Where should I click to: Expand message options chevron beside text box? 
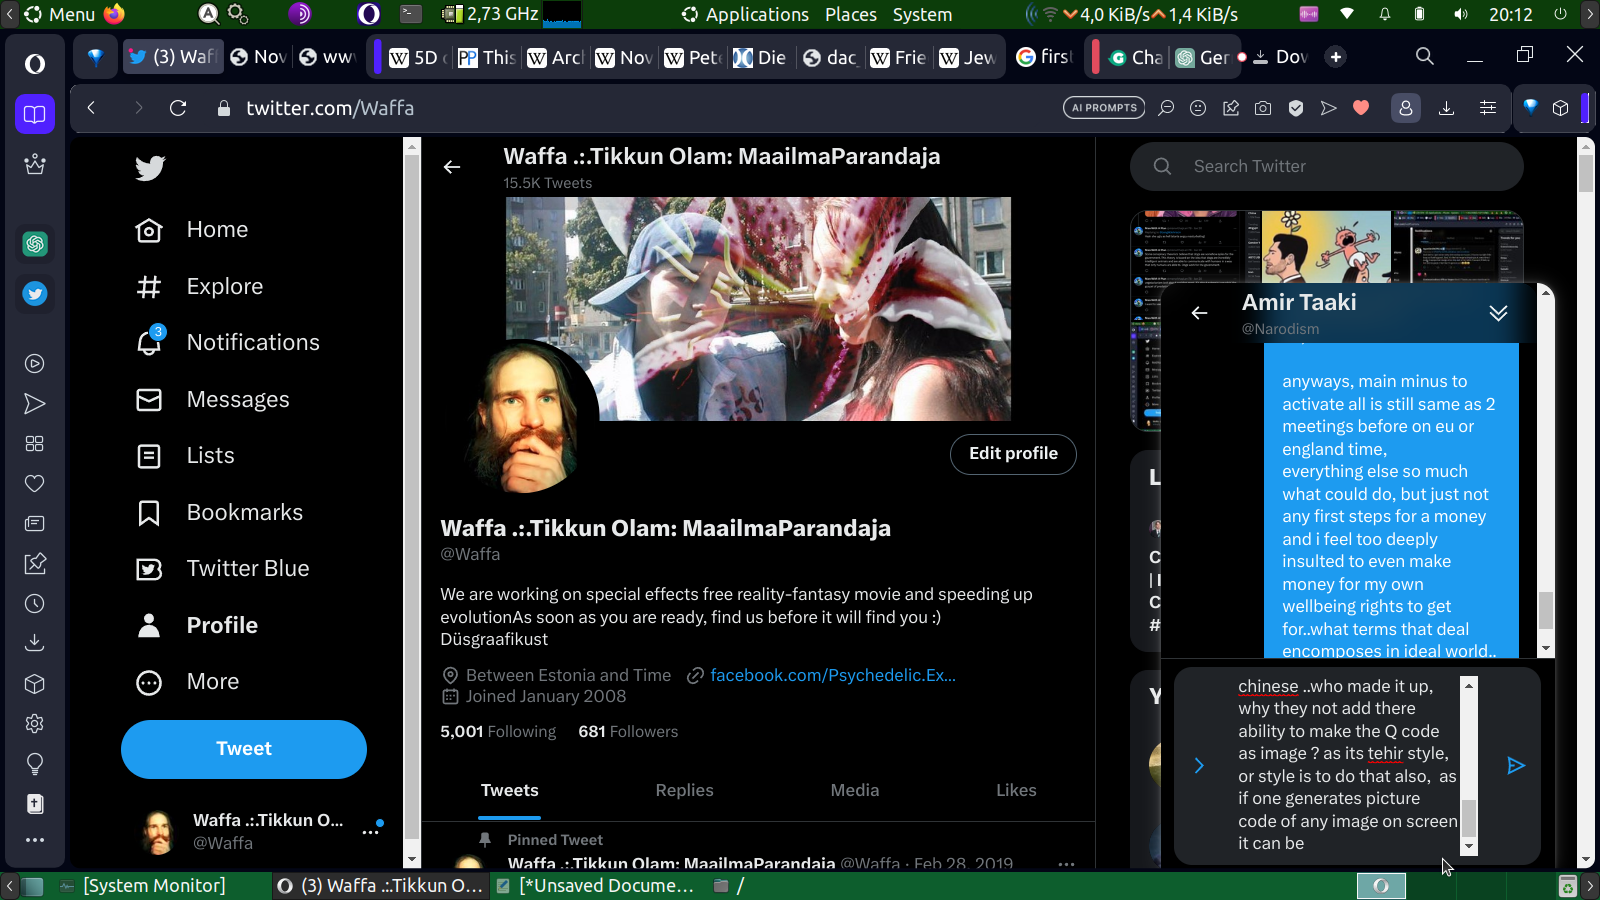[1199, 766]
